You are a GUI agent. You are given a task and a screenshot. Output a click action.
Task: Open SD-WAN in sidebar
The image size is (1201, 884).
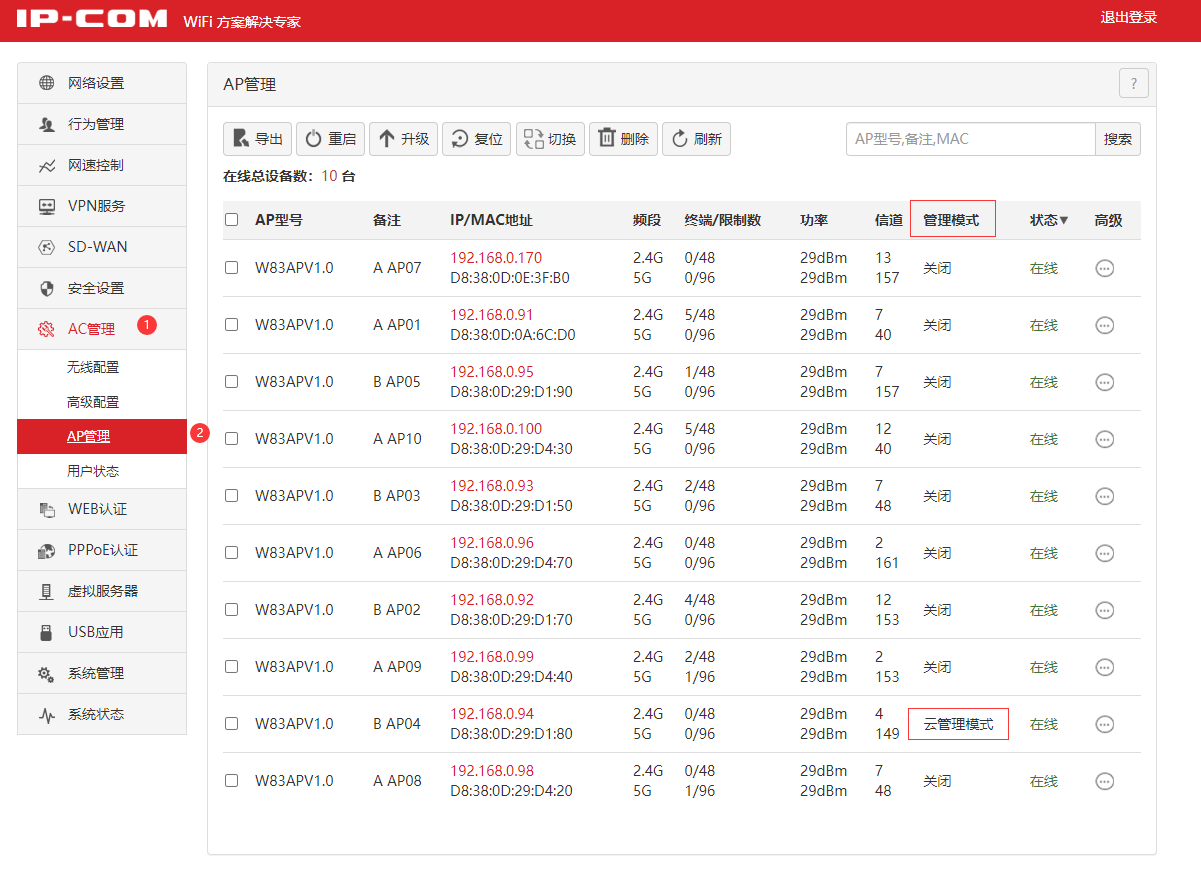(102, 247)
